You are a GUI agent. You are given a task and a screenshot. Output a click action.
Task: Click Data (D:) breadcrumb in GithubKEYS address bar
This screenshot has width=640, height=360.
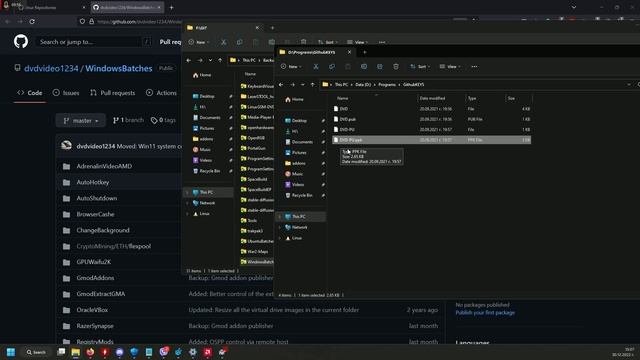coord(363,84)
